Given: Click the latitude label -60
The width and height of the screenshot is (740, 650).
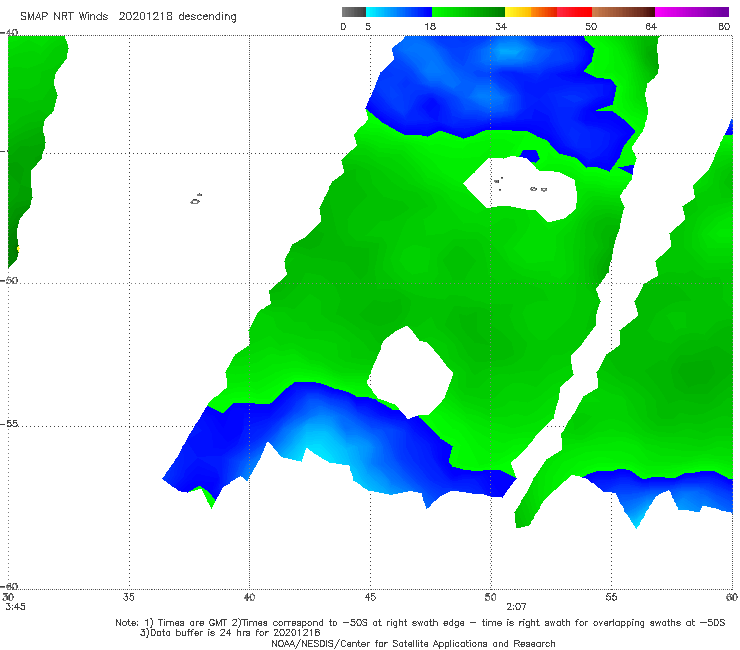Looking at the screenshot, I should pos(10,586).
